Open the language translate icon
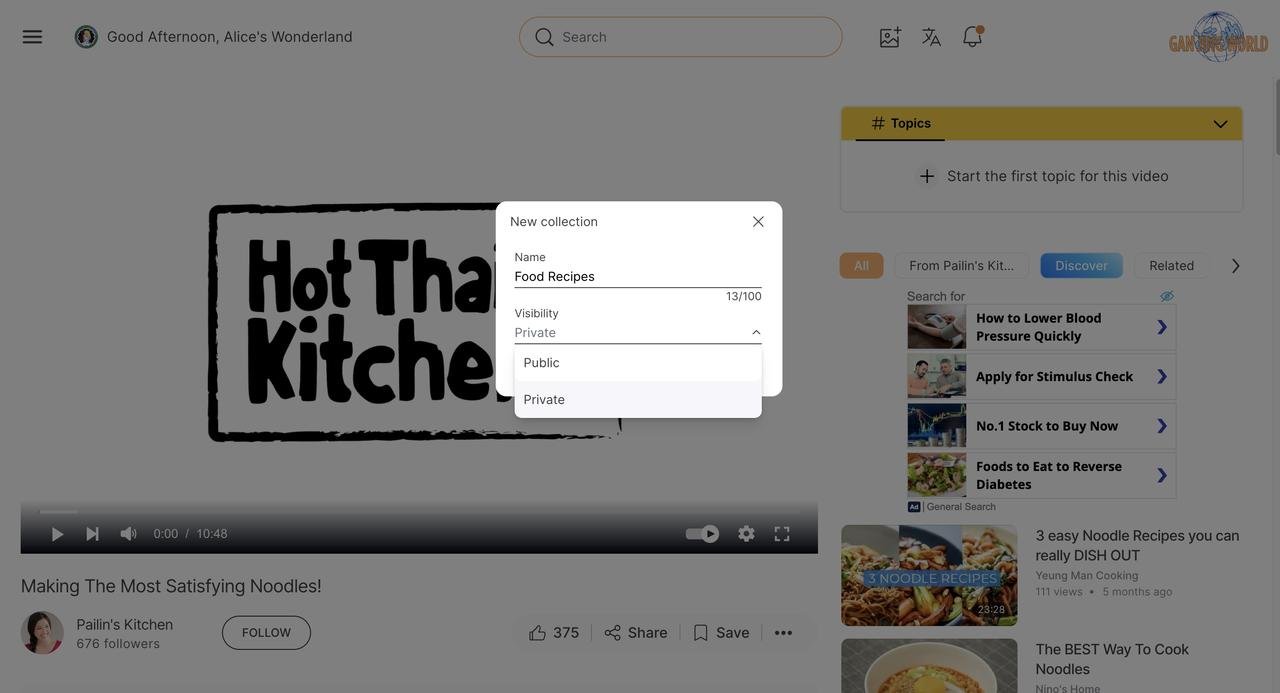 (931, 37)
